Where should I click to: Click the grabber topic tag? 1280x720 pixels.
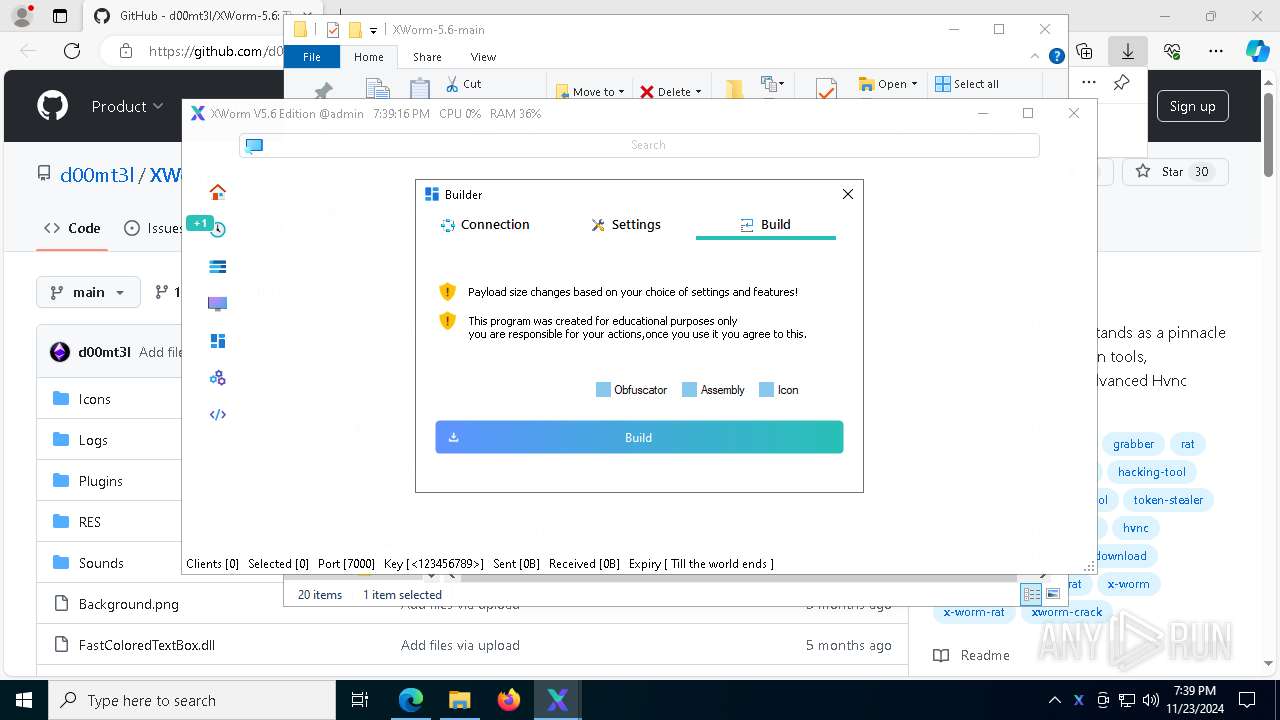1133,444
